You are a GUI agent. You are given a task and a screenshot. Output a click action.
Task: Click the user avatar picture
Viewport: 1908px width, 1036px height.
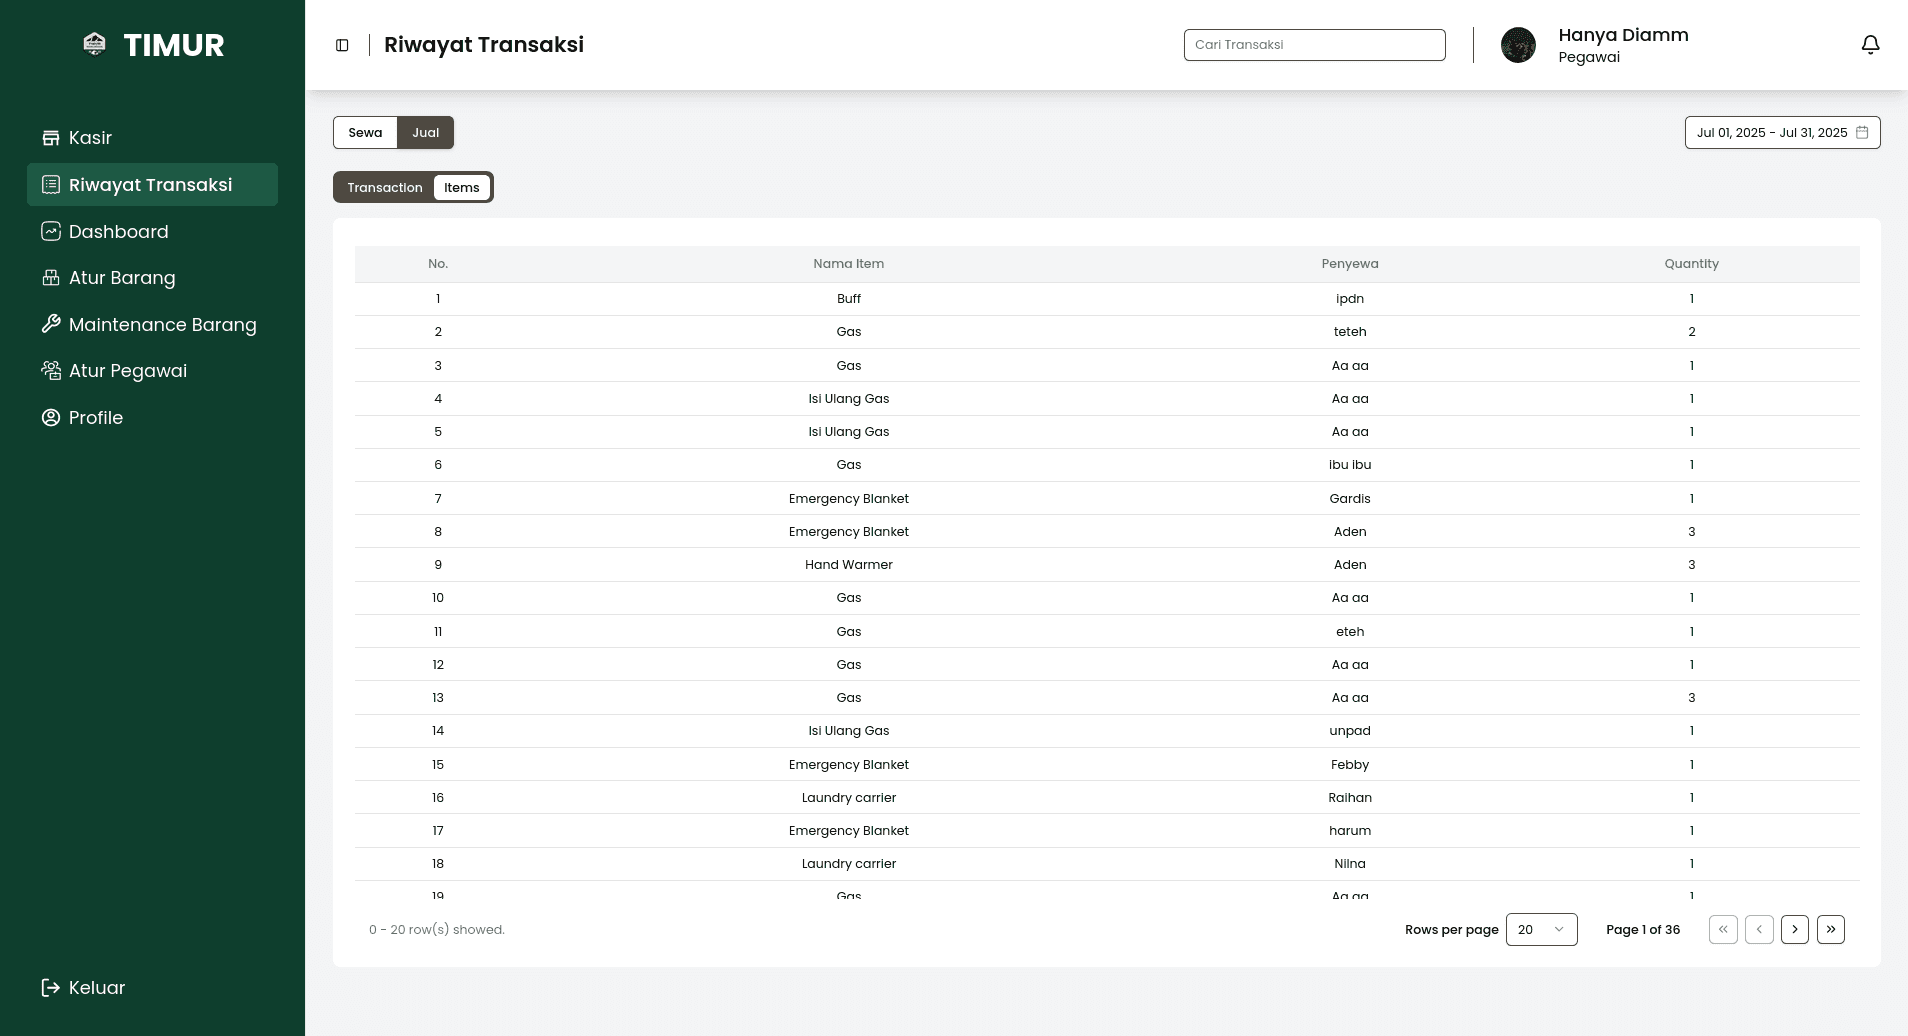[1518, 45]
